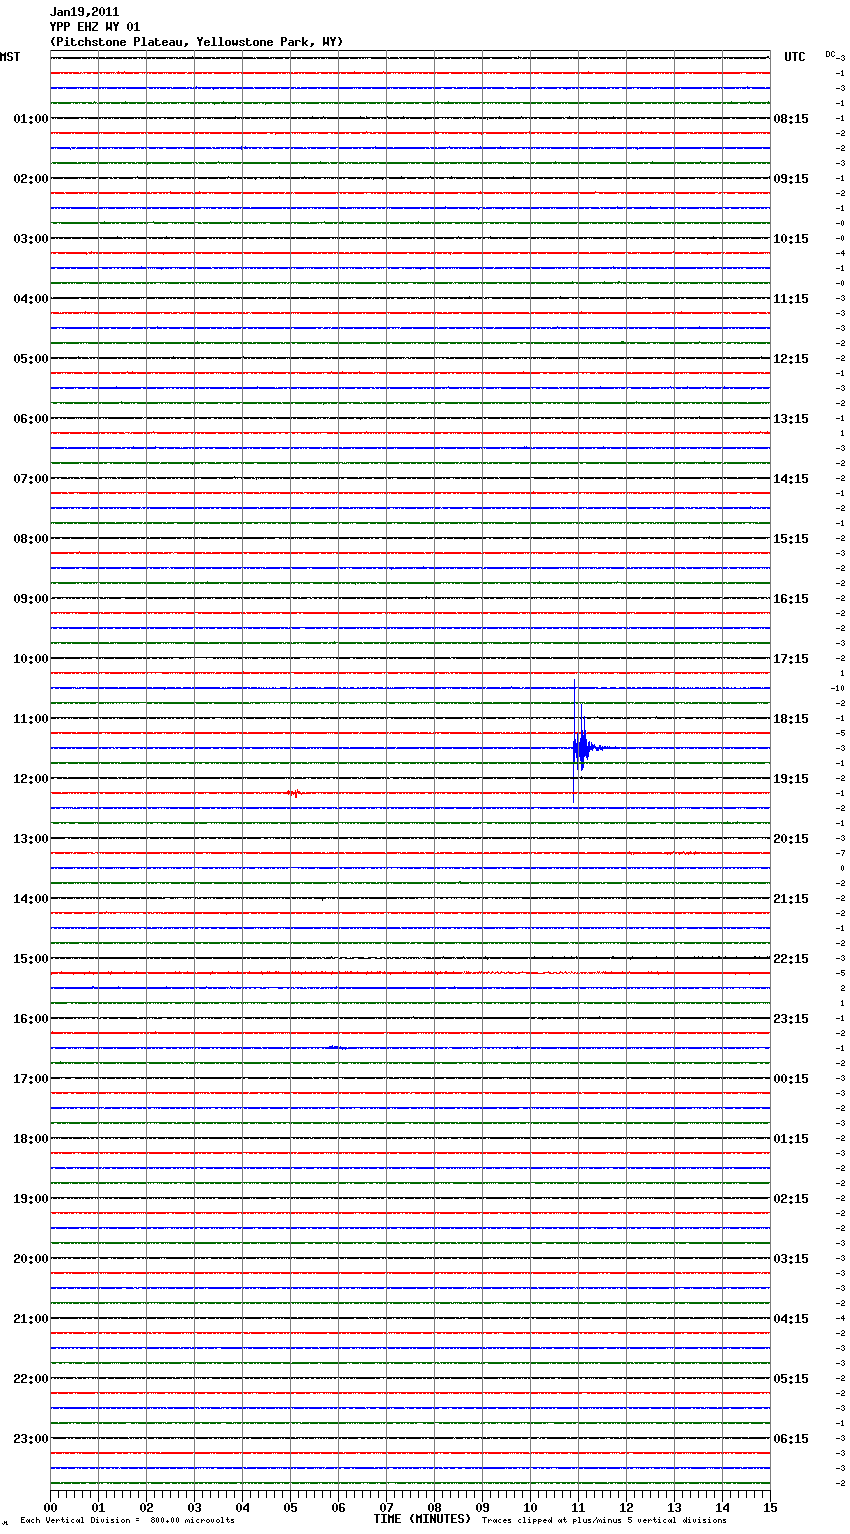The height and width of the screenshot is (1534, 850).
Task: Click the 08:15 UTC time label
Action: click(x=791, y=119)
